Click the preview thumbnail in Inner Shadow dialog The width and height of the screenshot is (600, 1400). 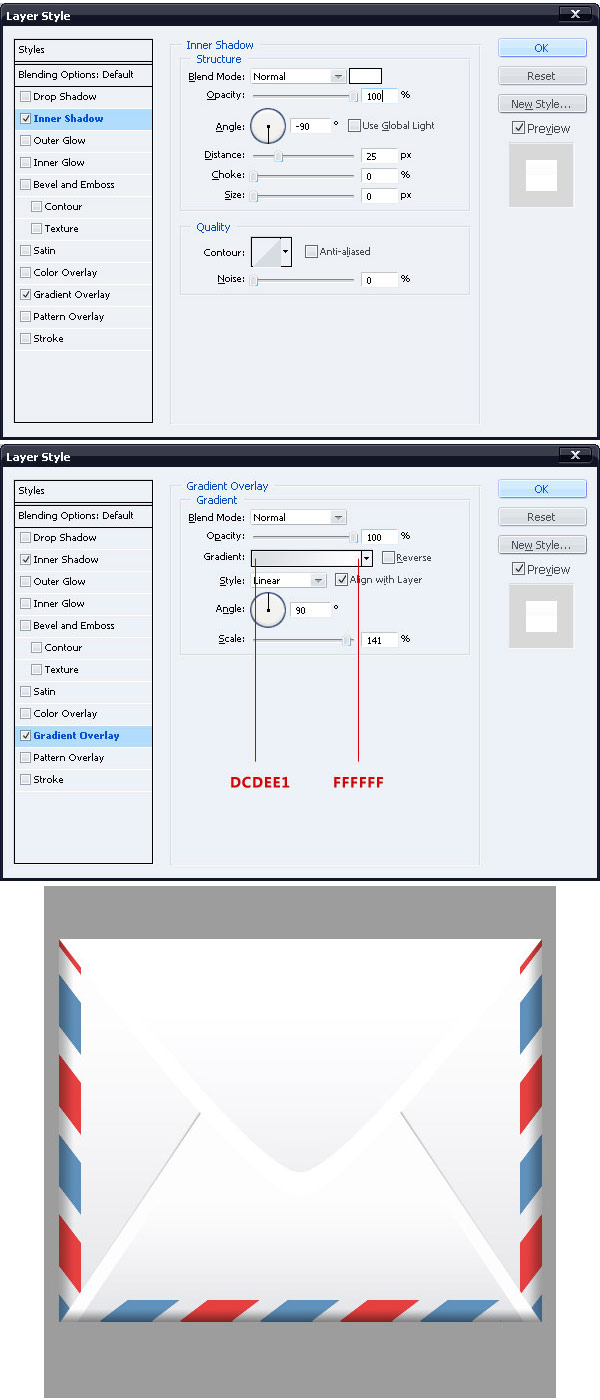(x=541, y=175)
